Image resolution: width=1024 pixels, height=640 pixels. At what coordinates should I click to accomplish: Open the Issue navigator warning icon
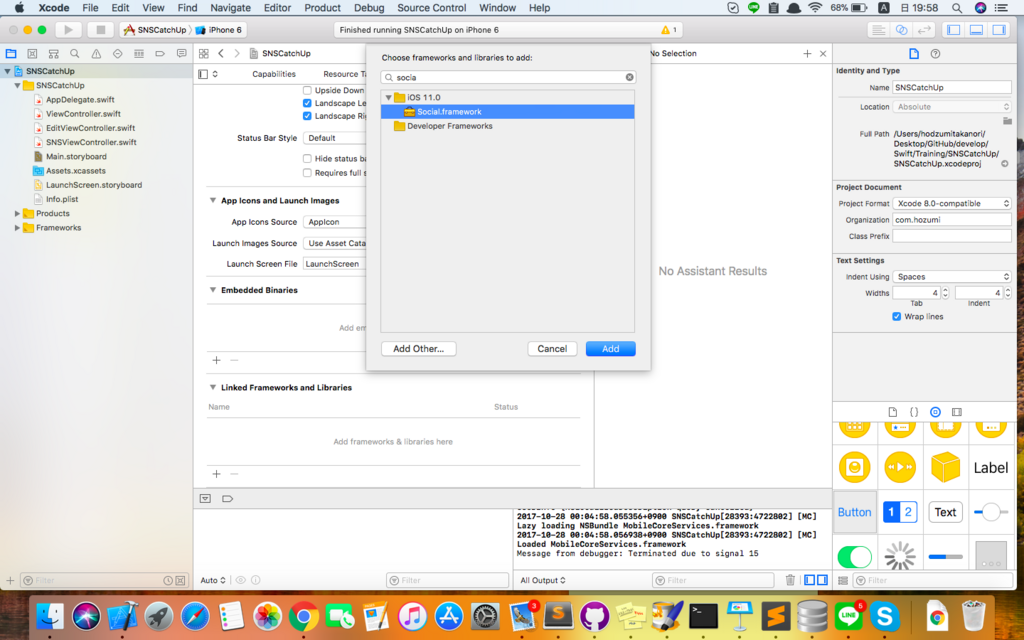point(96,54)
